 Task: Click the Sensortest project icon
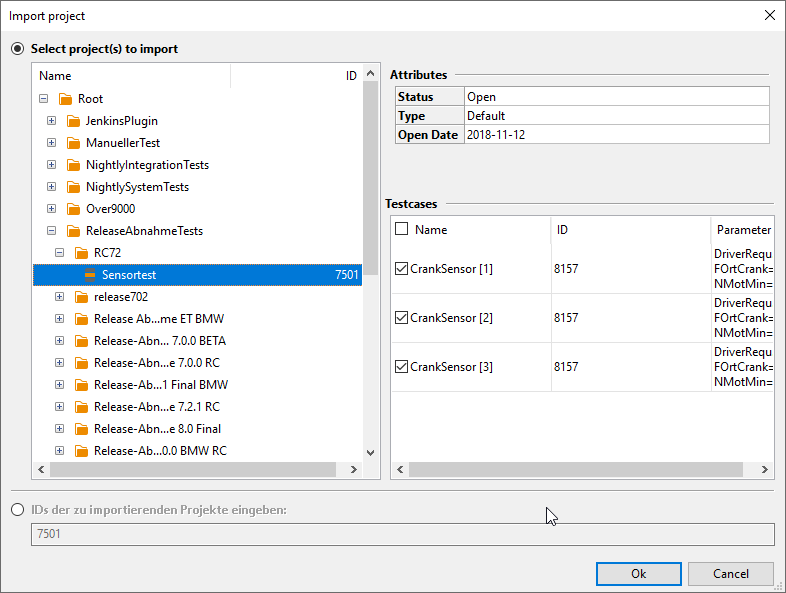pyautogui.click(x=90, y=275)
